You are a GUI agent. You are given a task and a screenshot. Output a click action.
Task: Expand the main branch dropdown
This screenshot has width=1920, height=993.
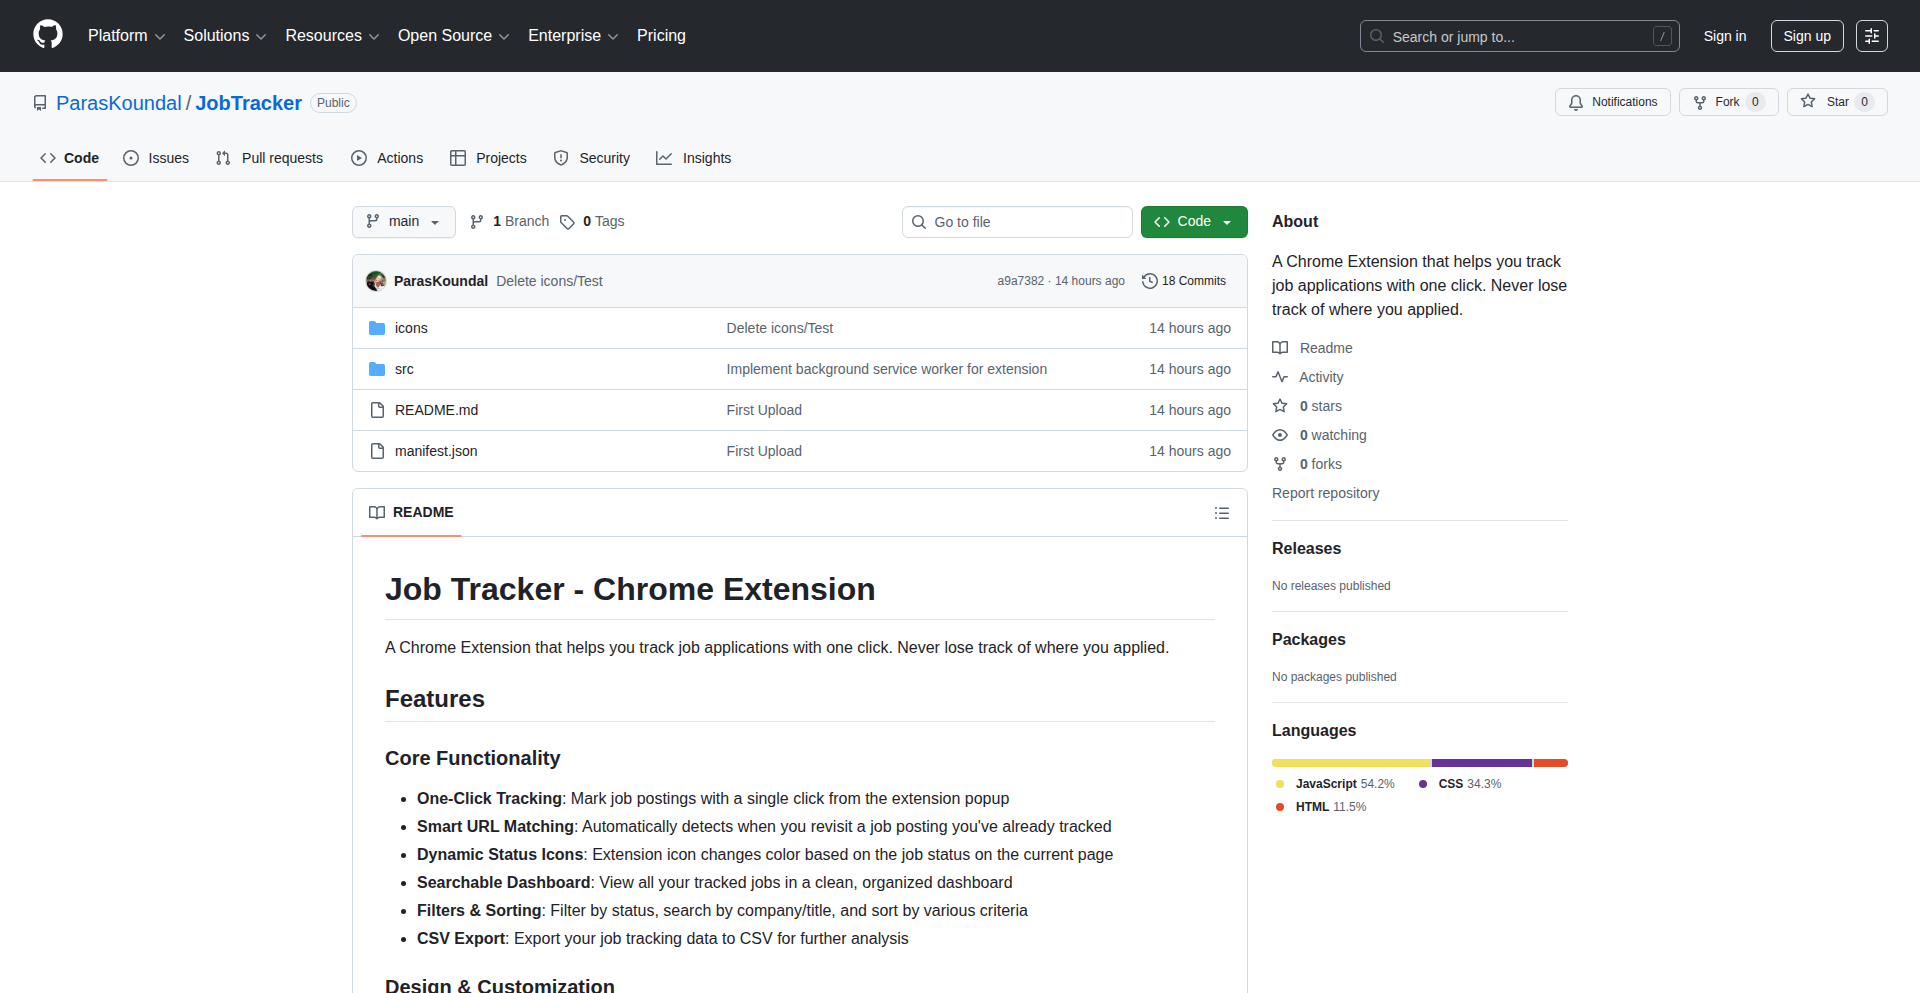click(x=403, y=222)
